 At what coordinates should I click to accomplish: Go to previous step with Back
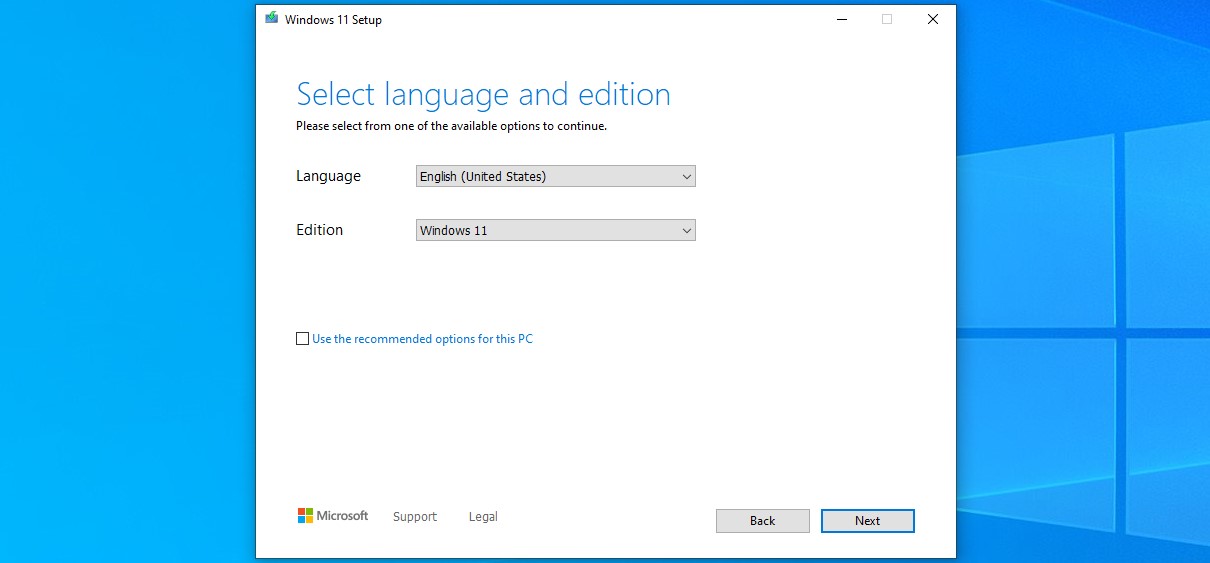(762, 521)
